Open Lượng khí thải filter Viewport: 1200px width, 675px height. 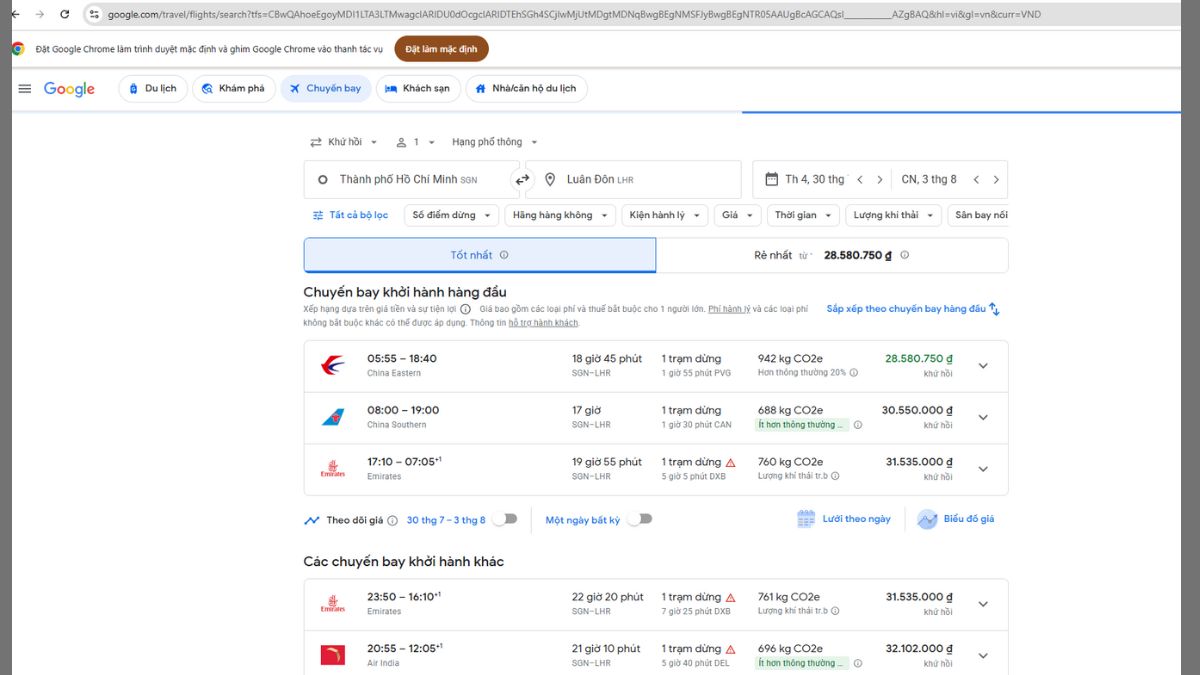coord(893,215)
